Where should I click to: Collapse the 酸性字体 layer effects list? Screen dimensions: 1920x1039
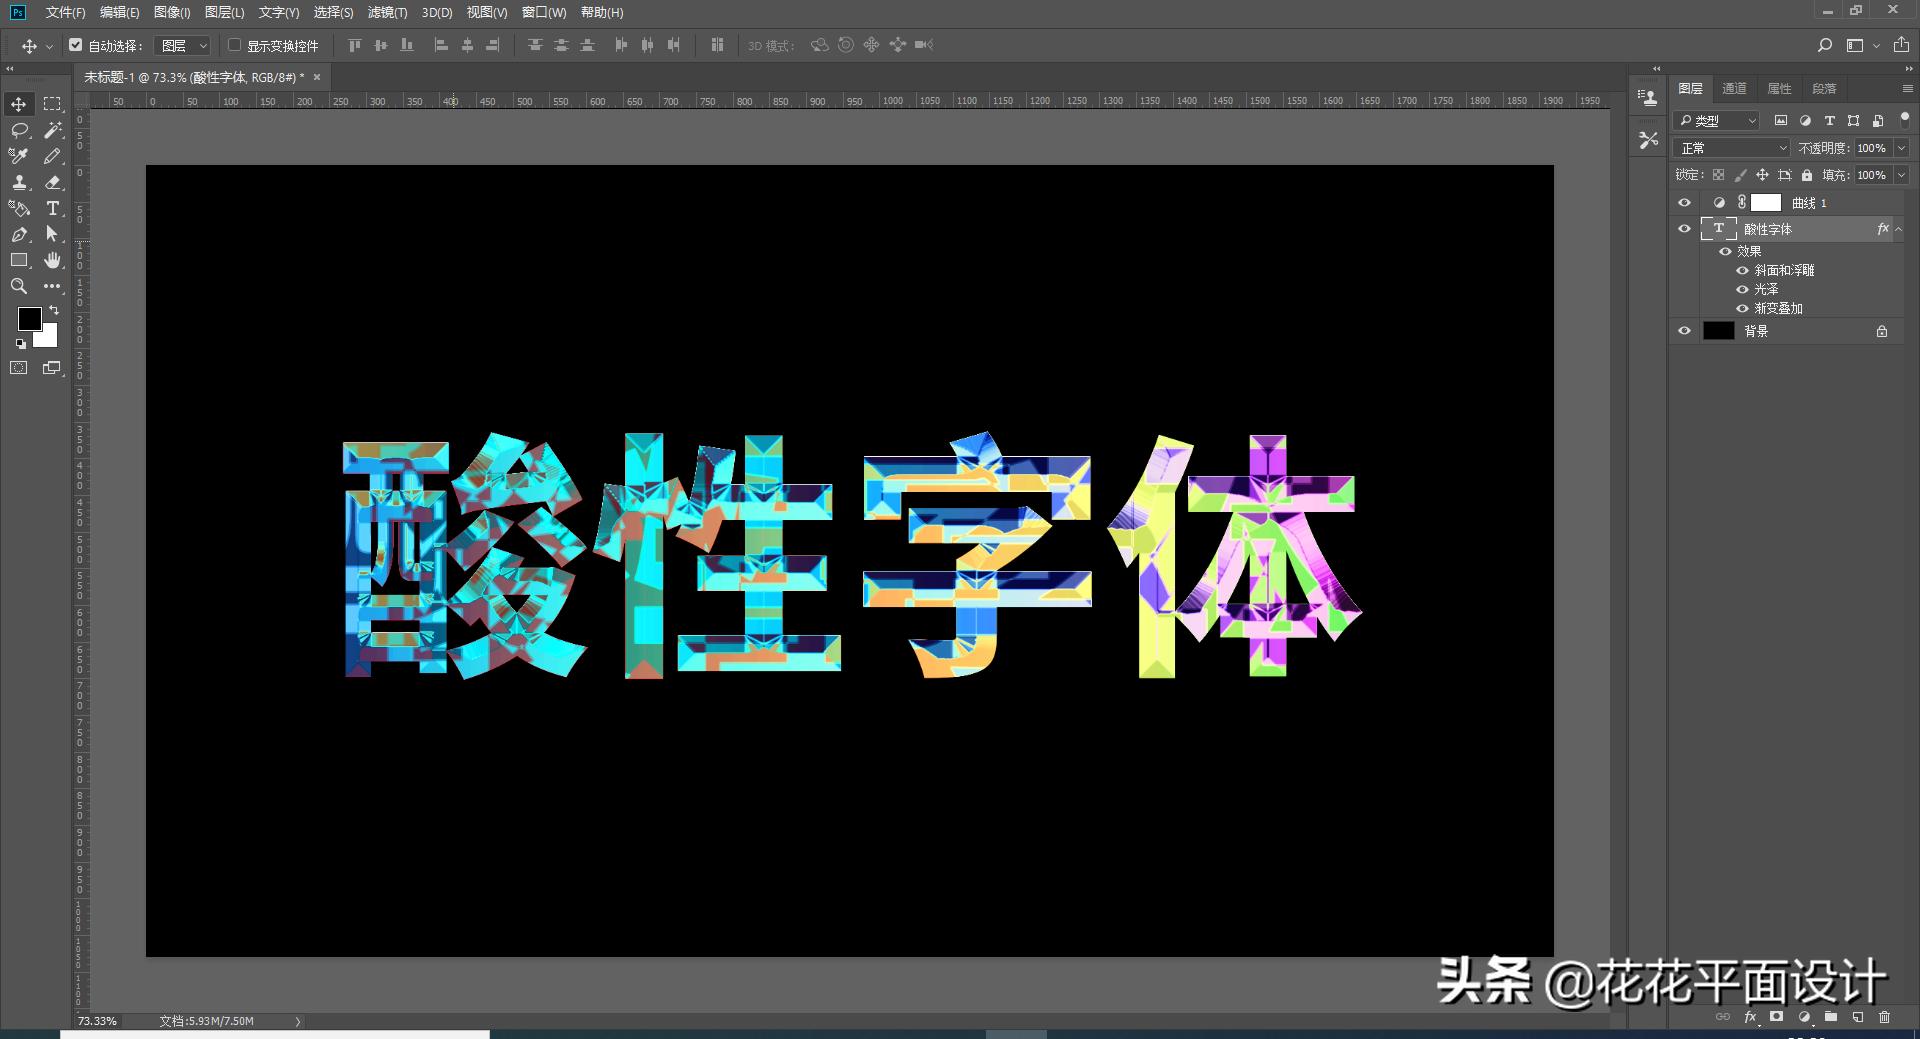click(x=1899, y=229)
